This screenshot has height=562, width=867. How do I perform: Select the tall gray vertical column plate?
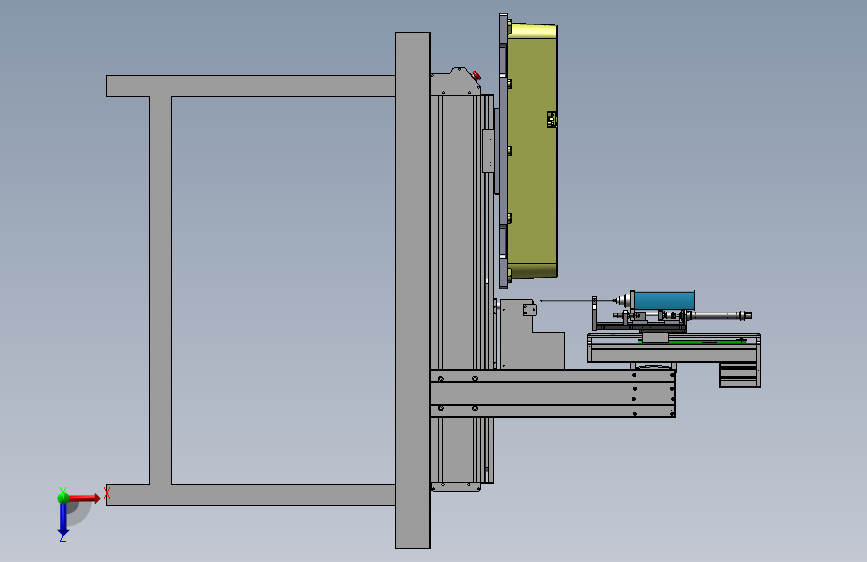pyautogui.click(x=412, y=290)
